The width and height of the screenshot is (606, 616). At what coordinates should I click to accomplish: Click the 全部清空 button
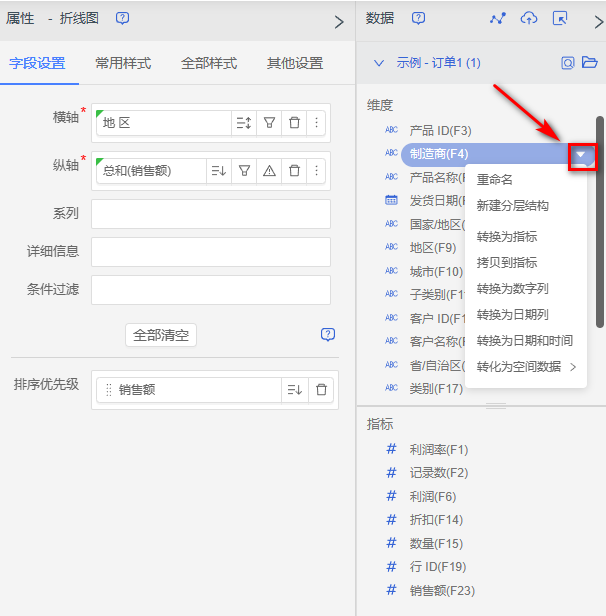(161, 335)
